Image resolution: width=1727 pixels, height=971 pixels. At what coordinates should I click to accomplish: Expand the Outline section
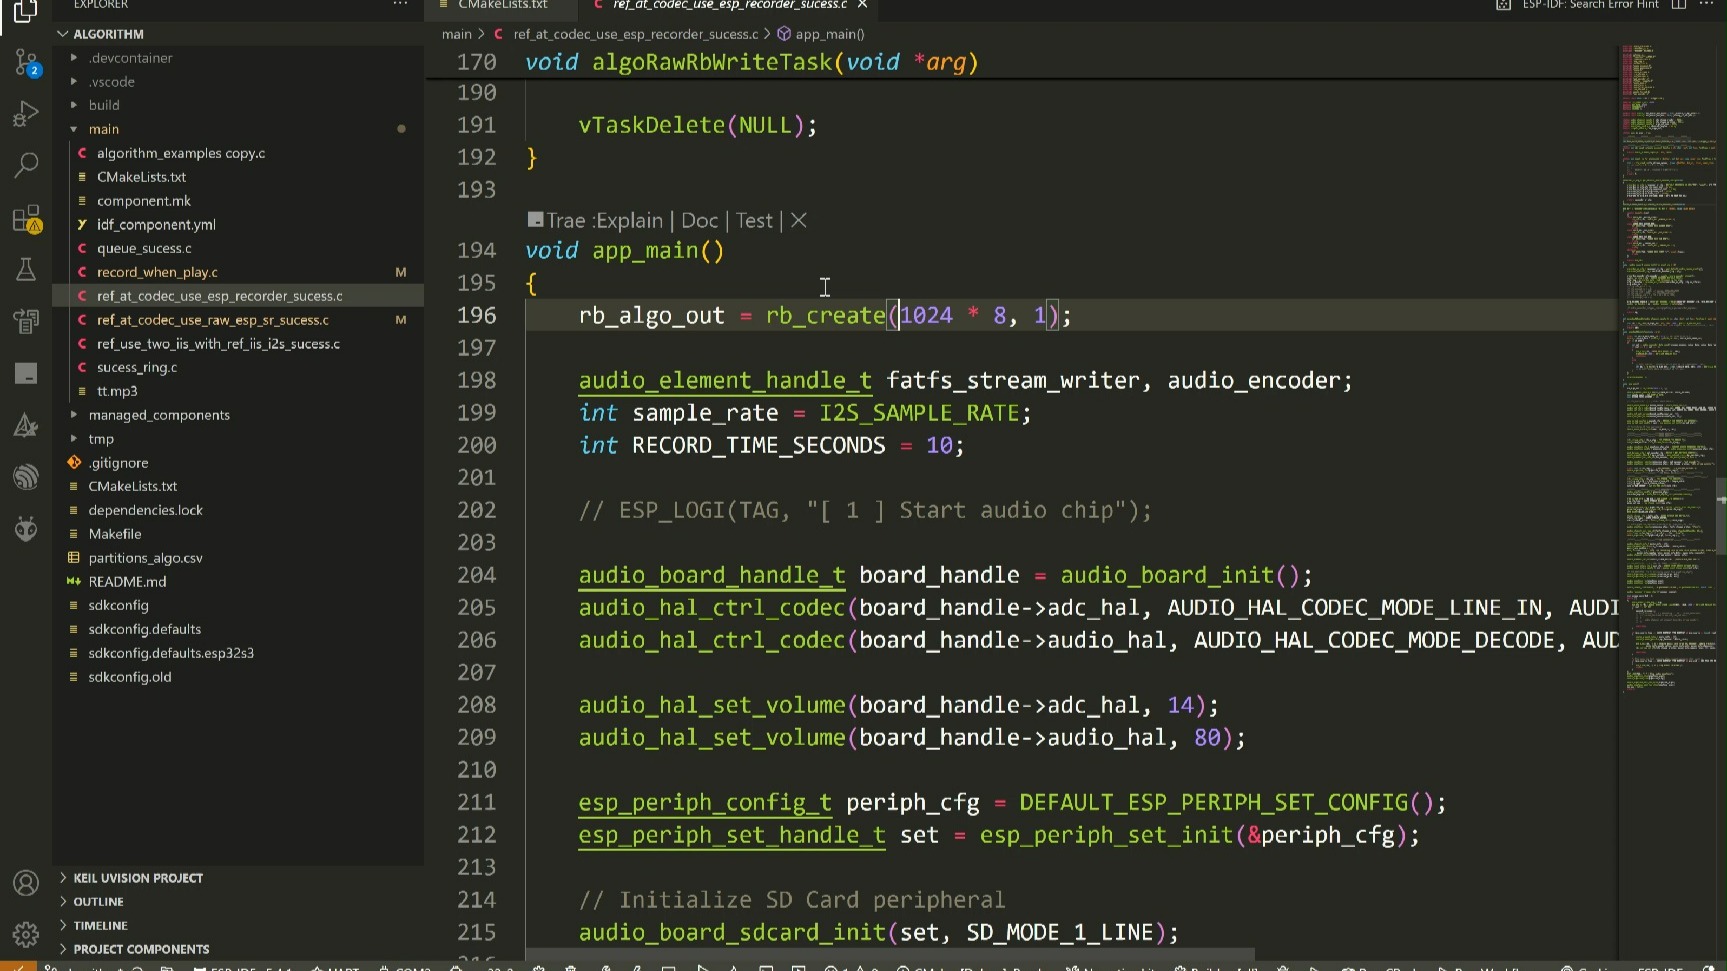coord(238,902)
